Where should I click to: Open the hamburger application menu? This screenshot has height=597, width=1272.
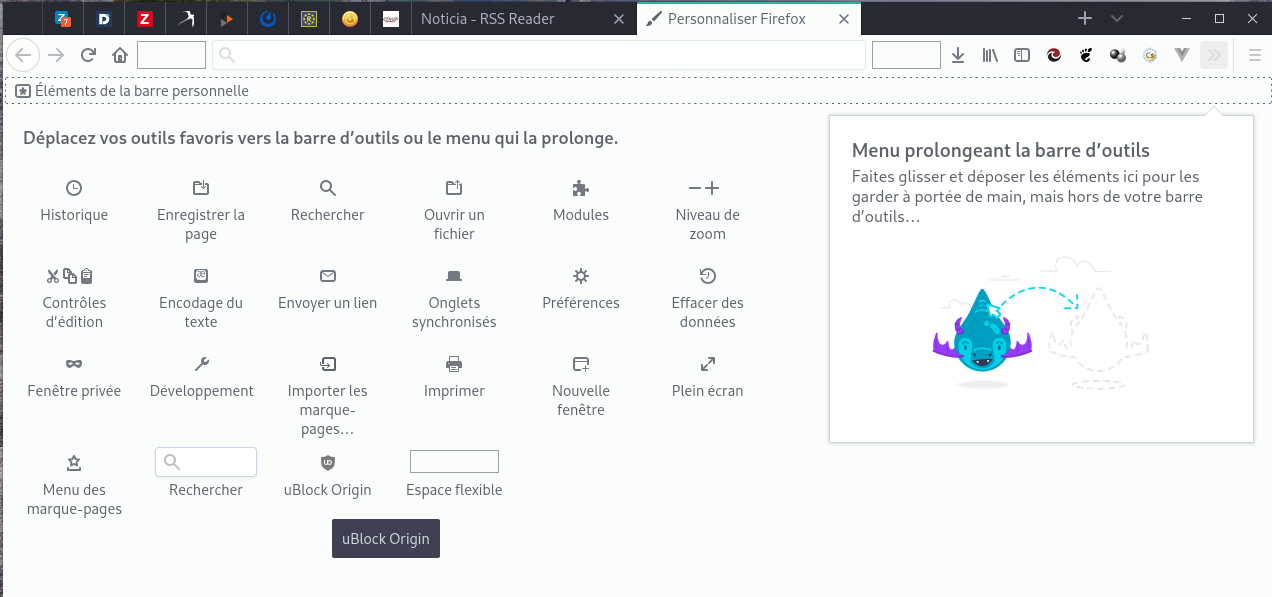coord(1255,56)
